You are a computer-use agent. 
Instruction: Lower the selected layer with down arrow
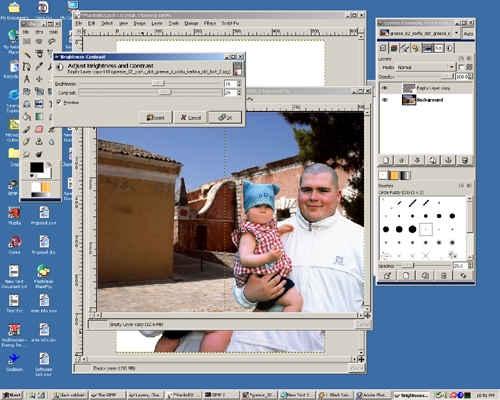click(x=417, y=160)
